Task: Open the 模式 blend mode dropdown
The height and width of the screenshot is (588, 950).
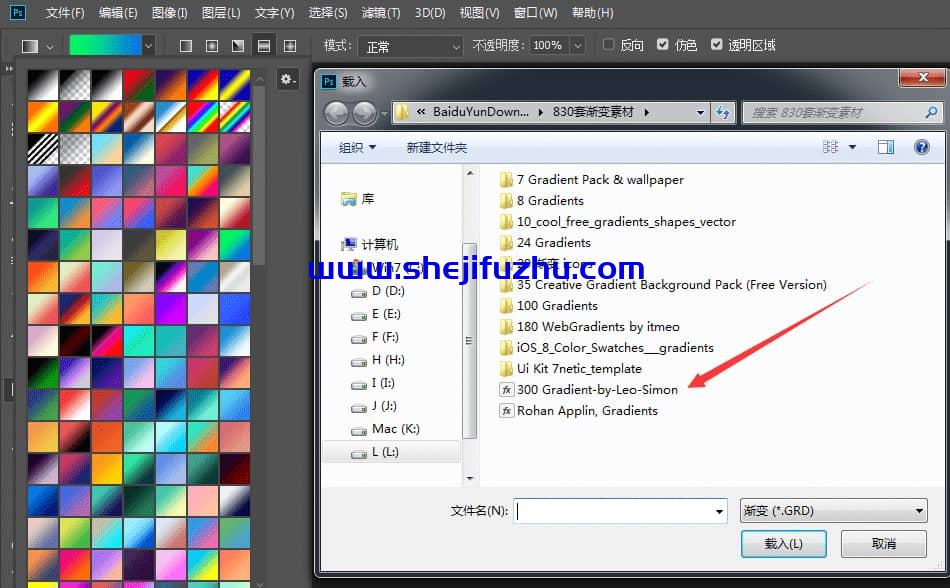Action: (x=410, y=47)
